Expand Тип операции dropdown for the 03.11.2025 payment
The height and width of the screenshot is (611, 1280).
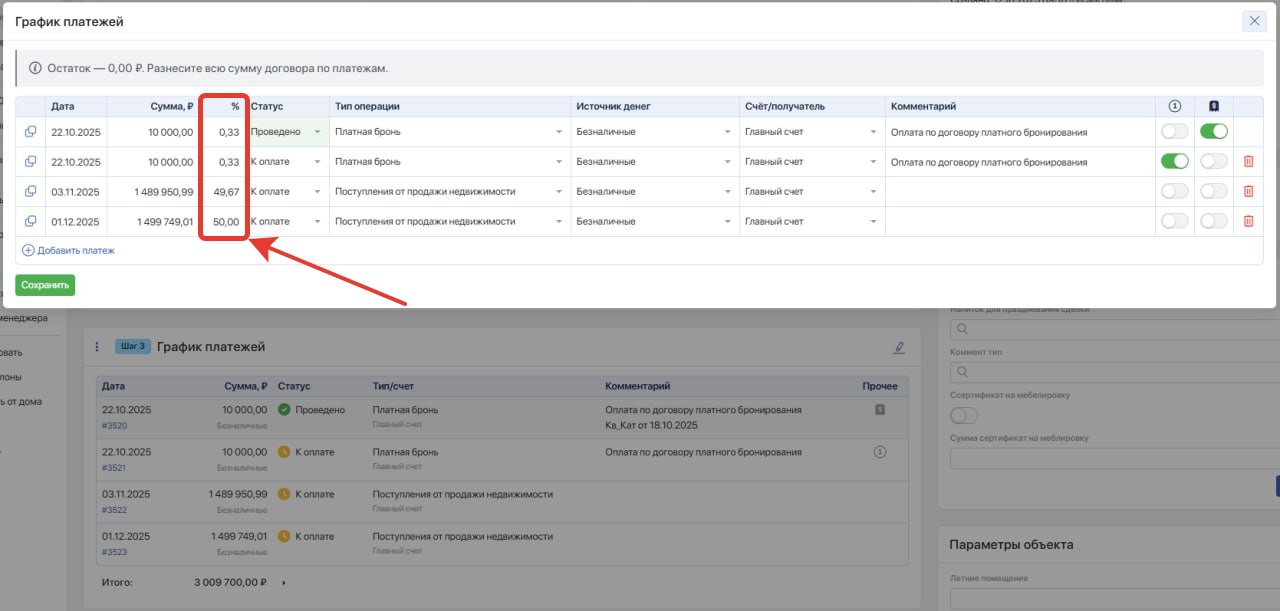click(450, 192)
